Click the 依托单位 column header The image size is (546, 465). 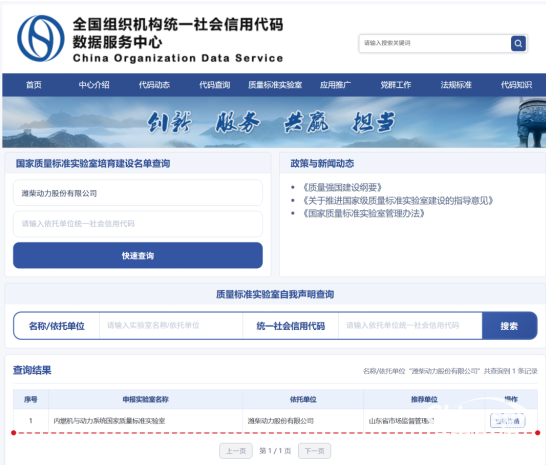coord(303,399)
